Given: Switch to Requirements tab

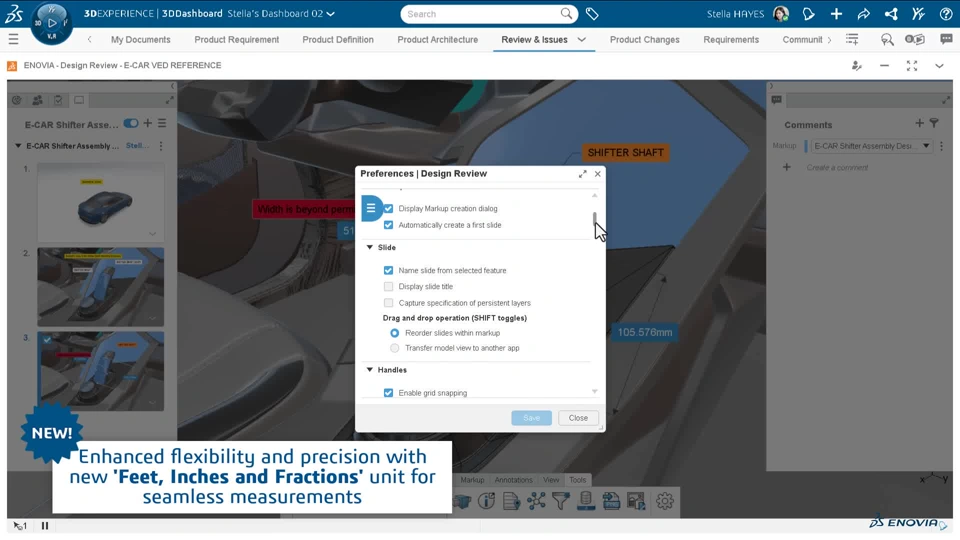Looking at the screenshot, I should pyautogui.click(x=731, y=40).
